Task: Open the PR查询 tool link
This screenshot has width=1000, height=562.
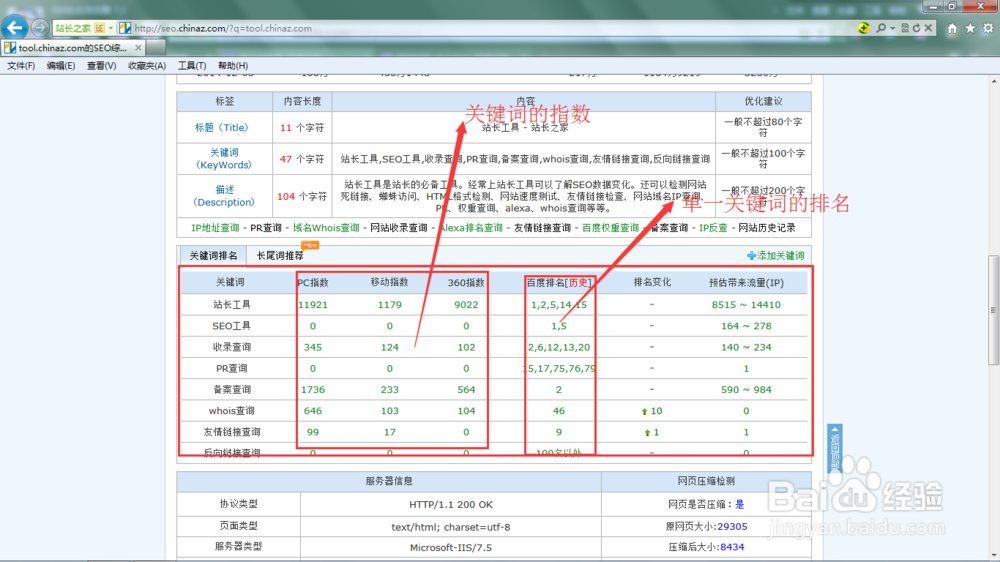Action: click(x=266, y=228)
